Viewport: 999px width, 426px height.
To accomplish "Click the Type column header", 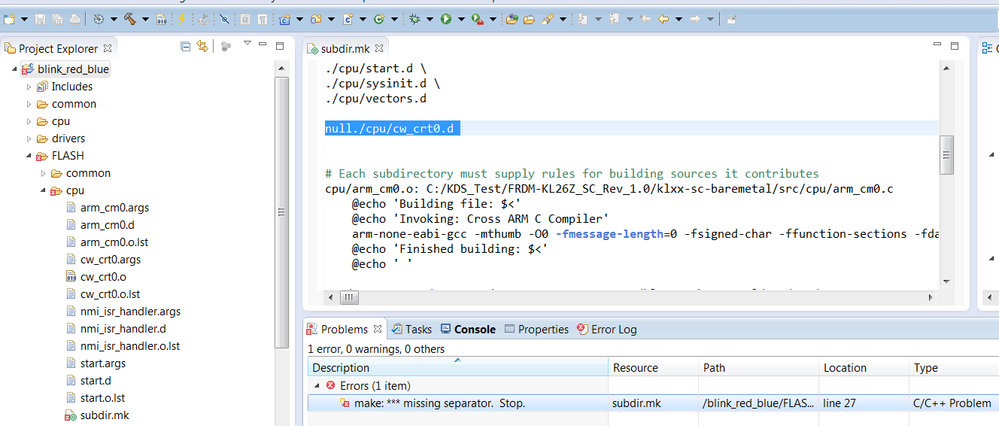I will [x=953, y=367].
